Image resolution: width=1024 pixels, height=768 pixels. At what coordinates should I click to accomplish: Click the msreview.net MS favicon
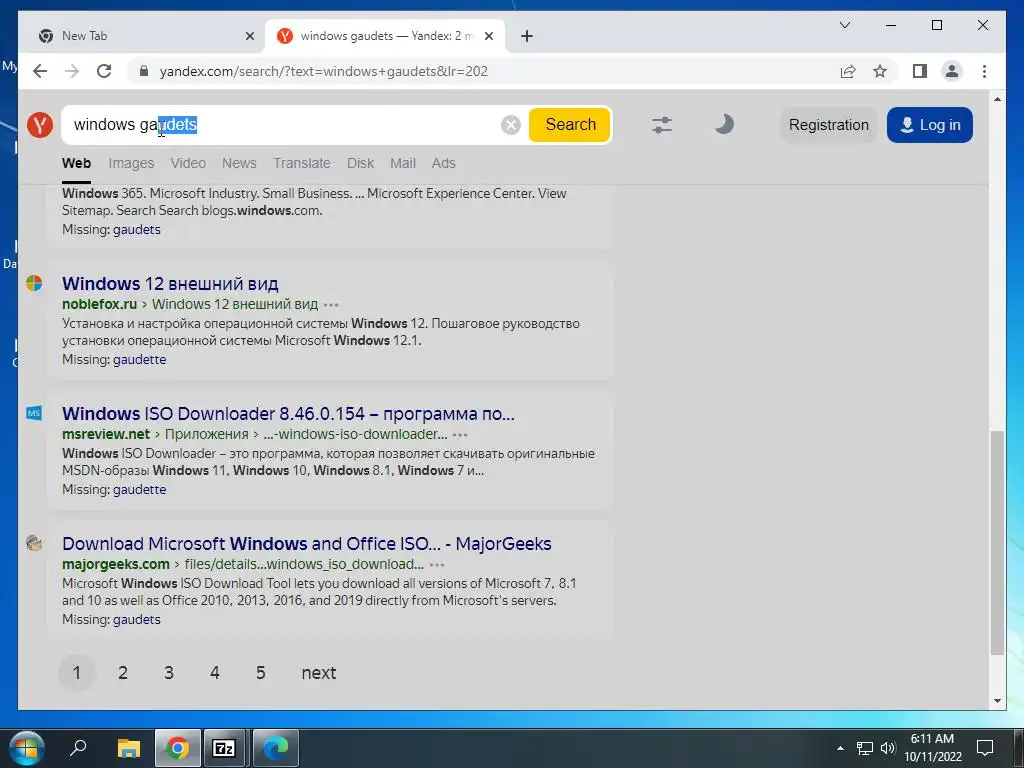point(34,413)
